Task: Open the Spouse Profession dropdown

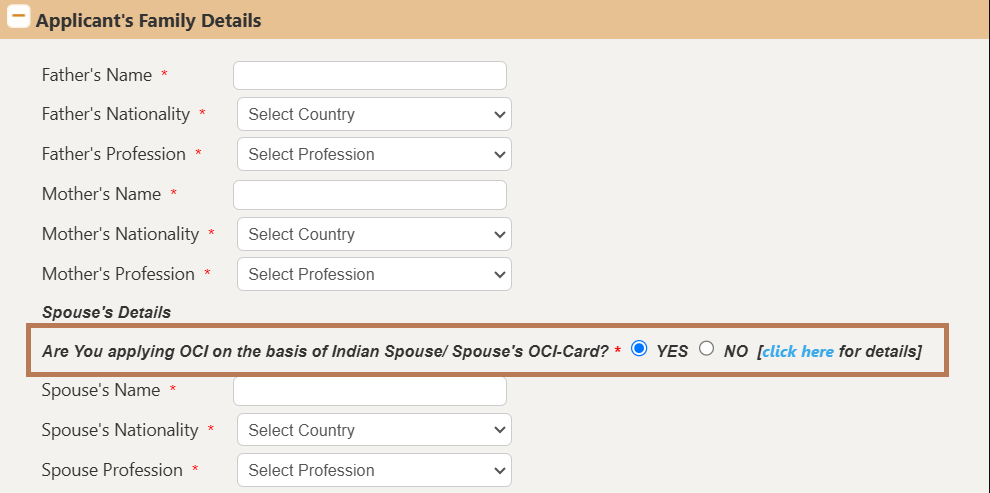Action: 374,470
